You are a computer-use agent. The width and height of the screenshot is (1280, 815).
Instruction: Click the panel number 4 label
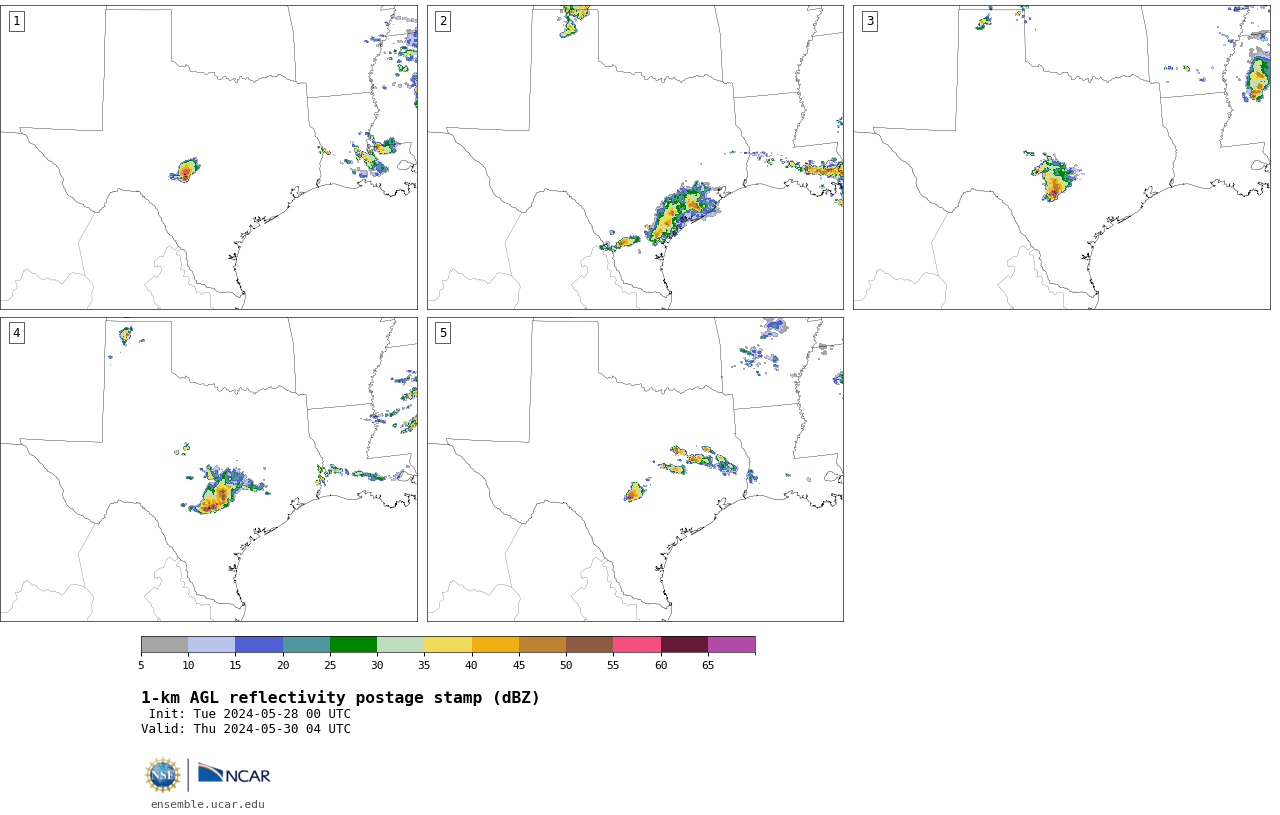[16, 333]
